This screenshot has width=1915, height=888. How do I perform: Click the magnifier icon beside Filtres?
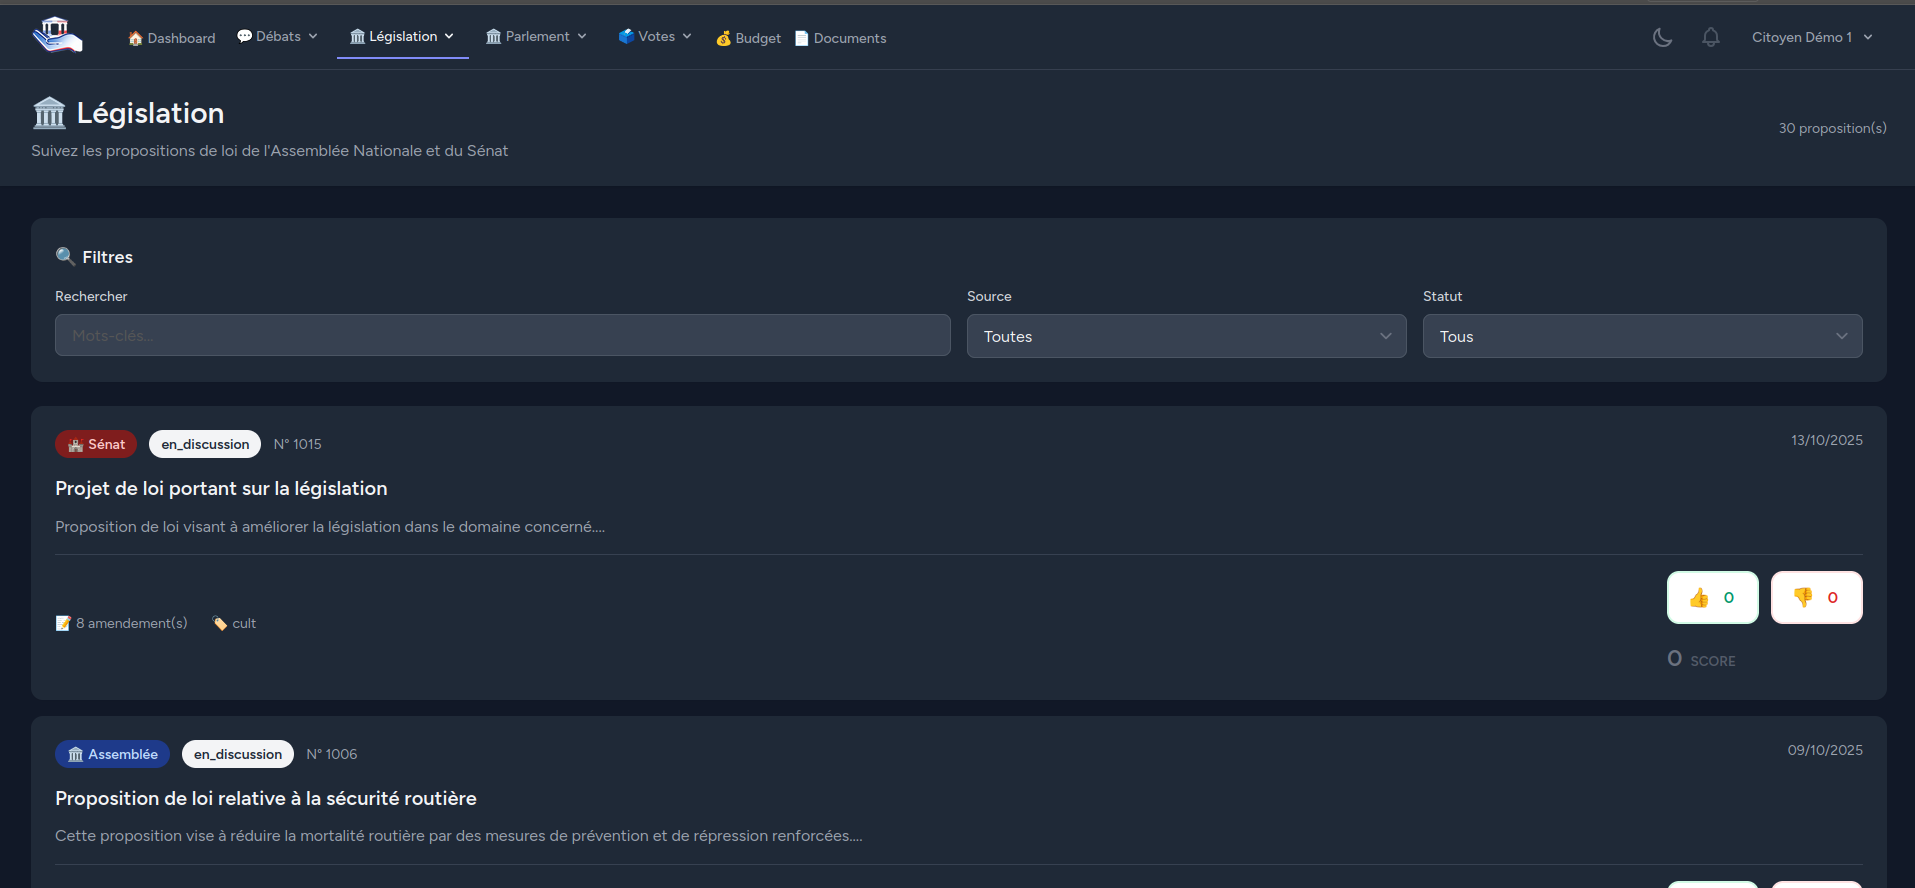65,256
